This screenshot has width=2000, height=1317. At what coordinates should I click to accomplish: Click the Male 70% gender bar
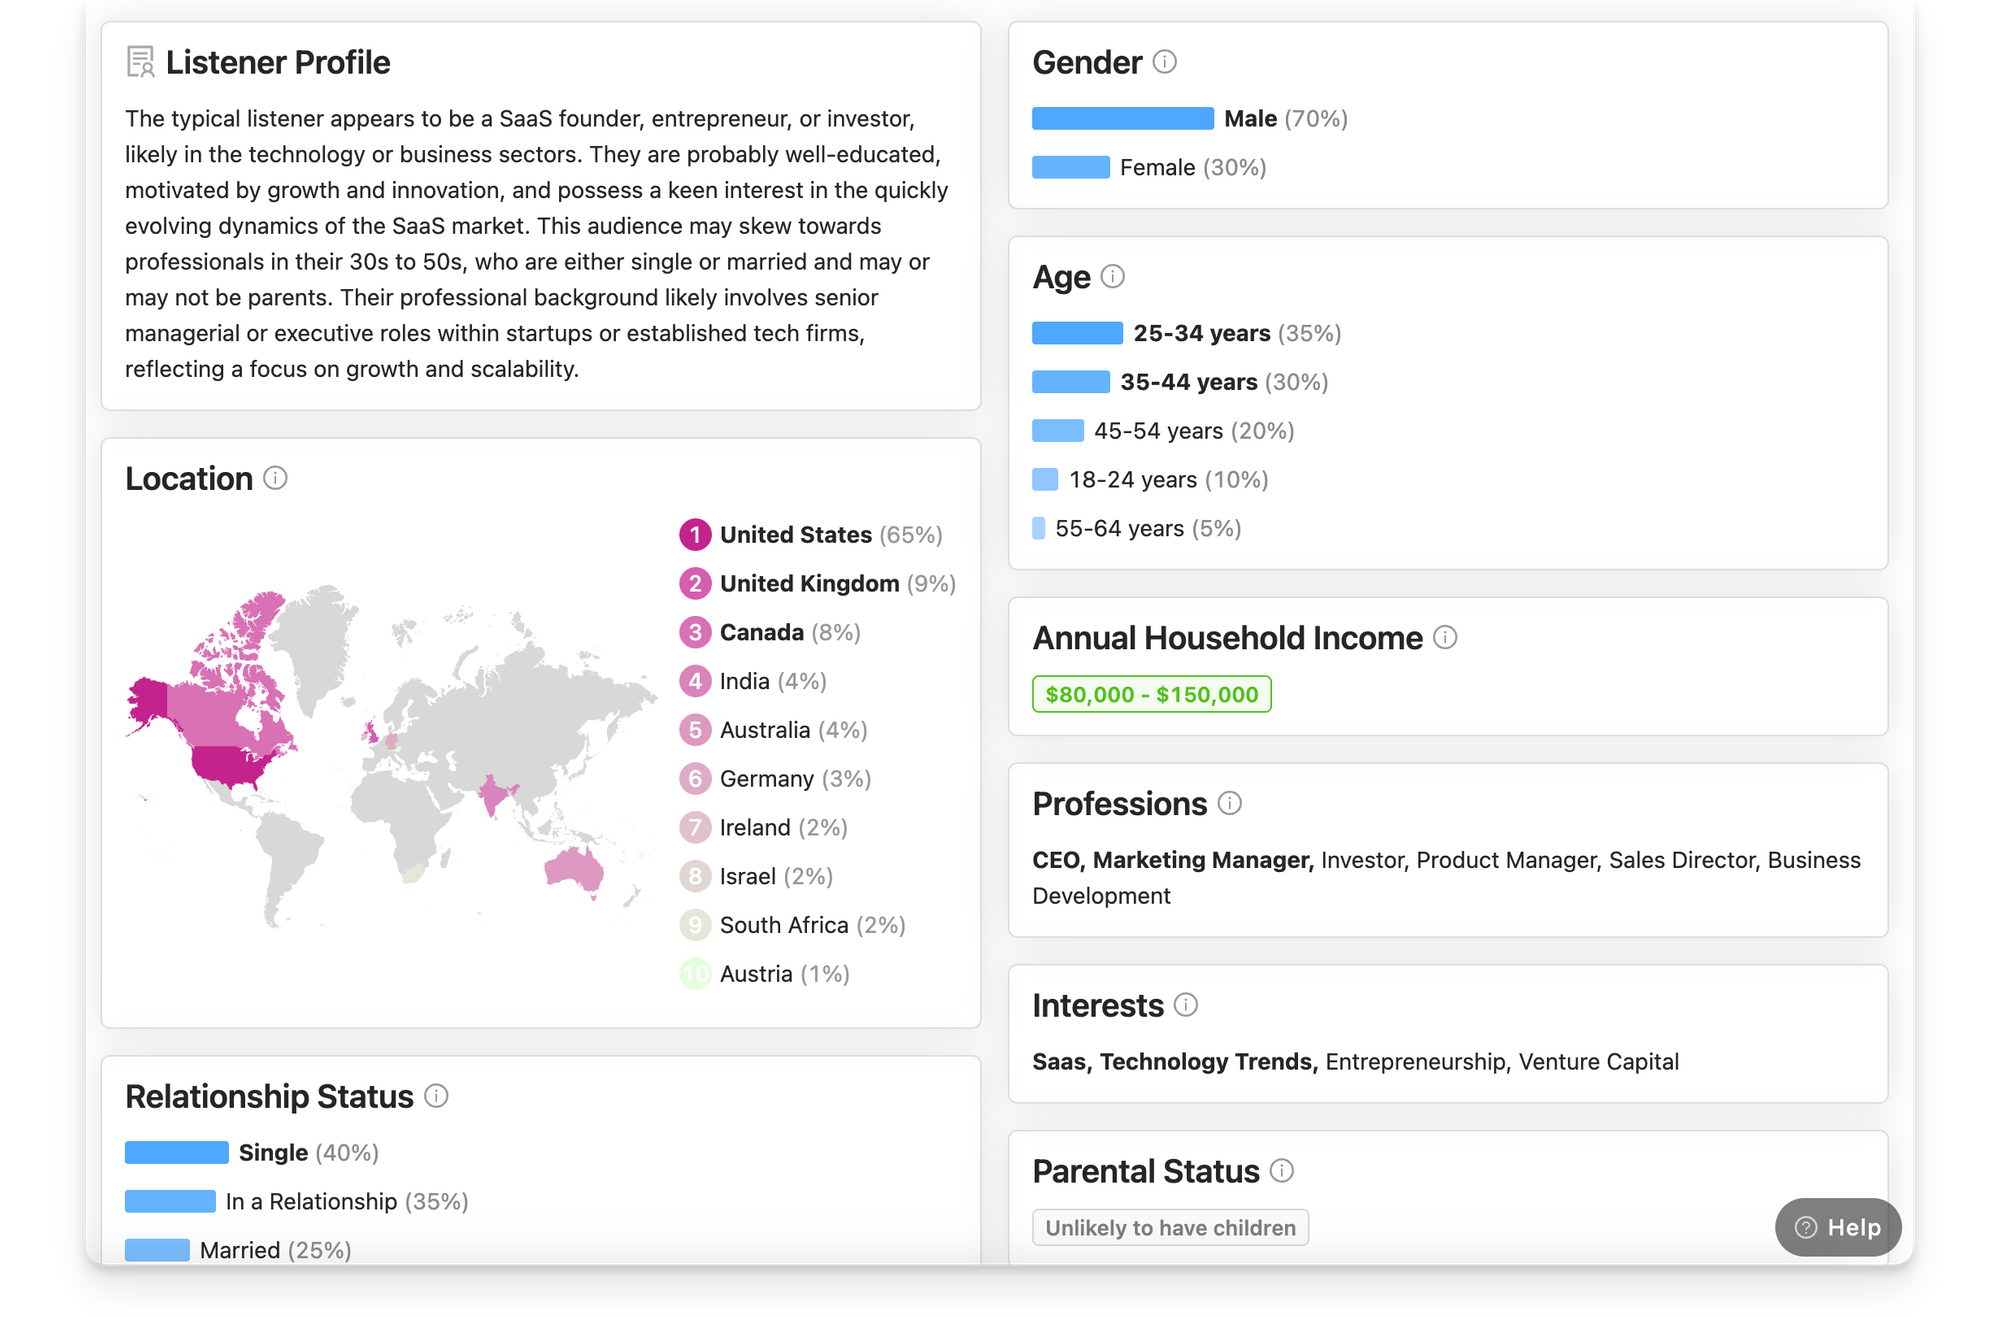(x=1122, y=118)
